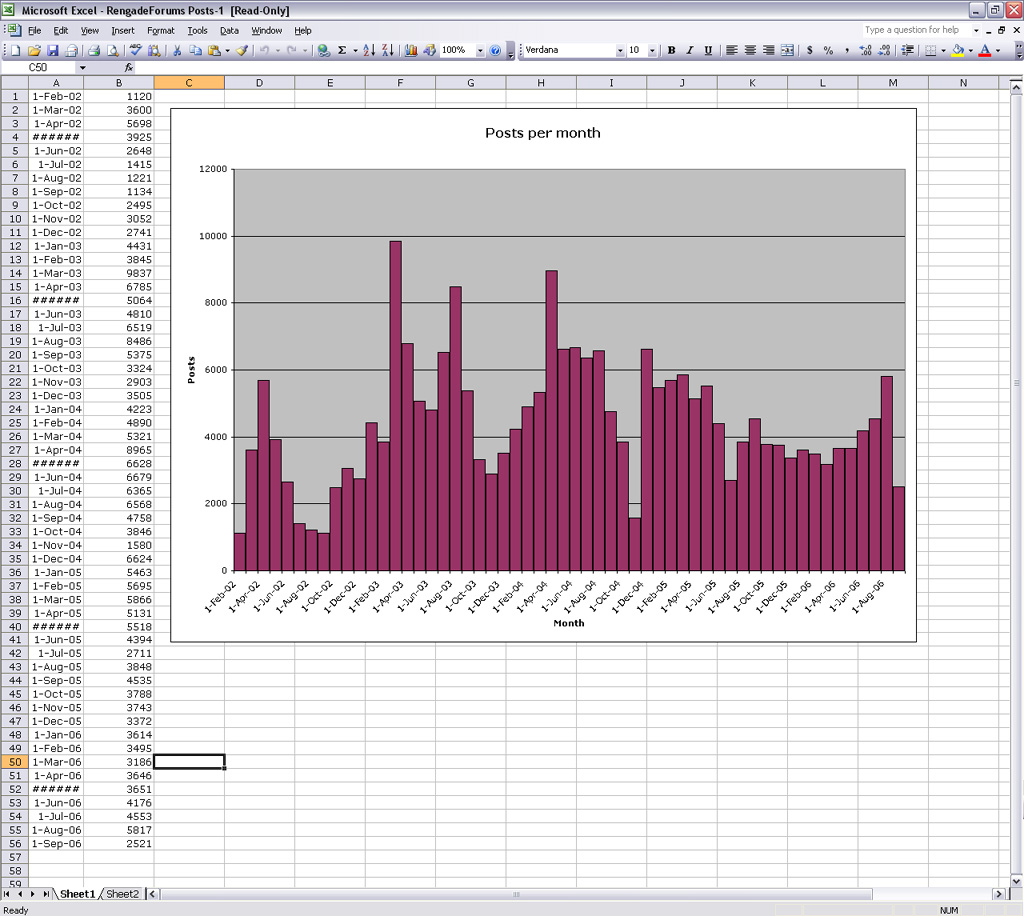The width and height of the screenshot is (1024, 916).
Task: Toggle italic formatting
Action: pyautogui.click(x=689, y=50)
